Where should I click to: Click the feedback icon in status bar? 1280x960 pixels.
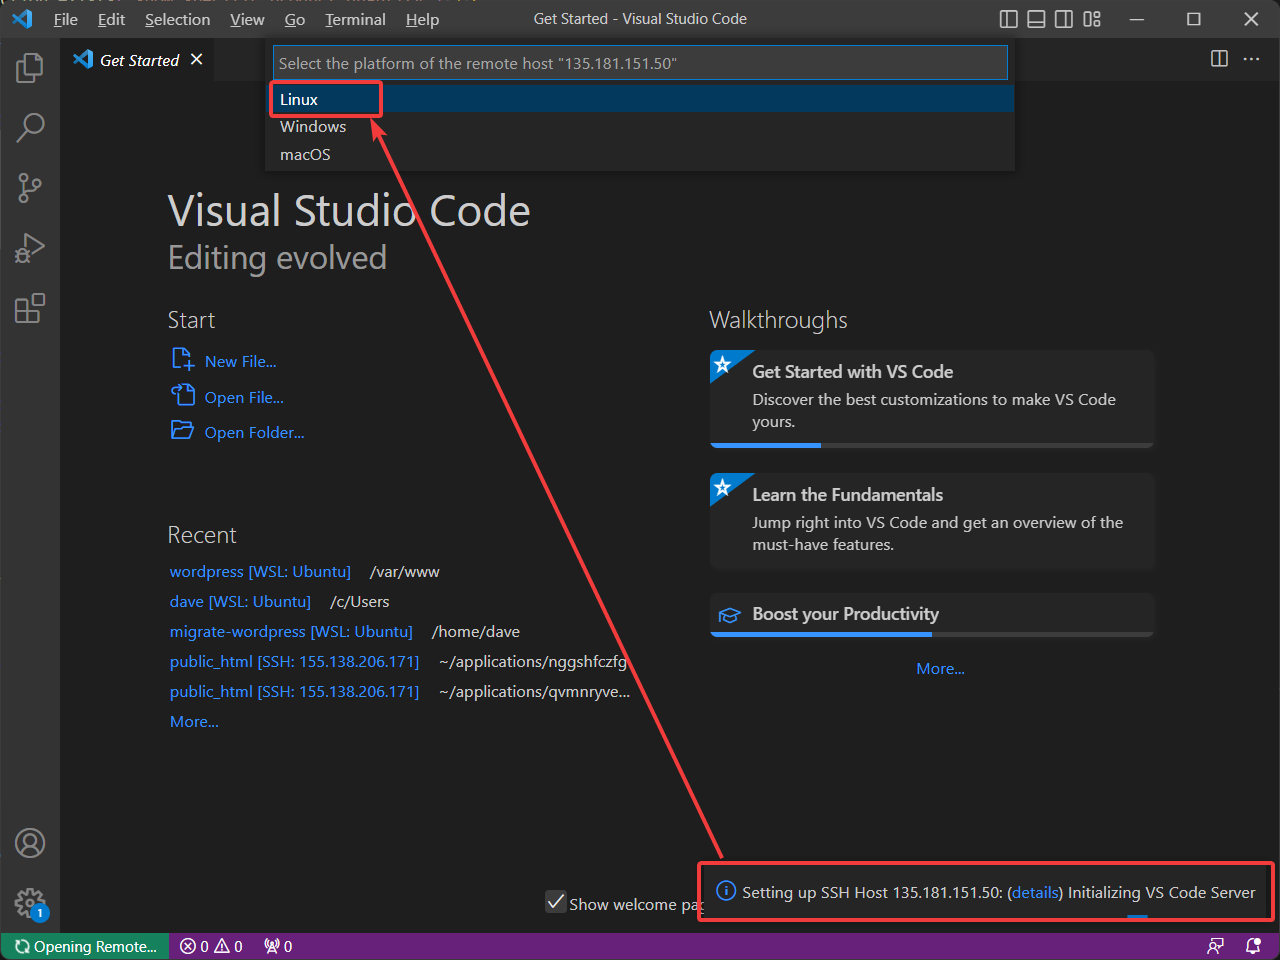[x=1216, y=946]
